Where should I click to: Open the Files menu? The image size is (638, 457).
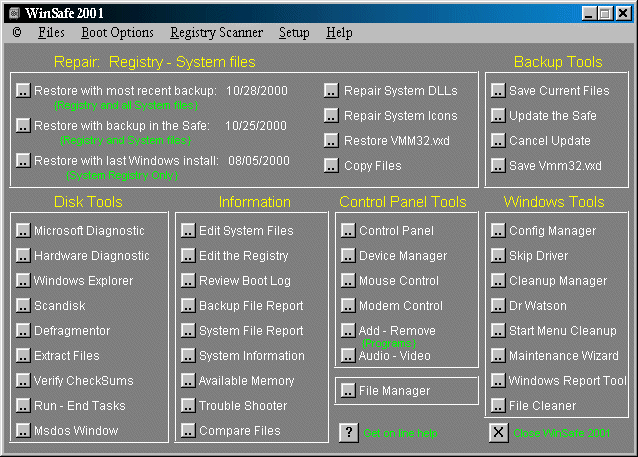click(x=51, y=33)
